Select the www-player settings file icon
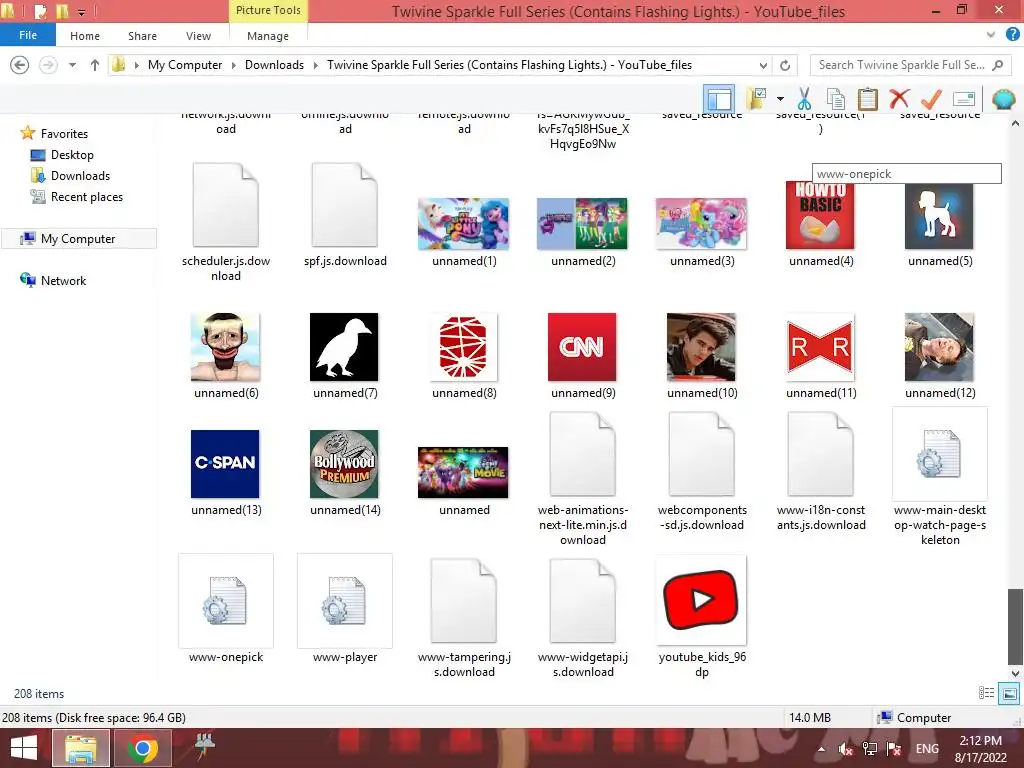The width and height of the screenshot is (1024, 768). coord(345,601)
